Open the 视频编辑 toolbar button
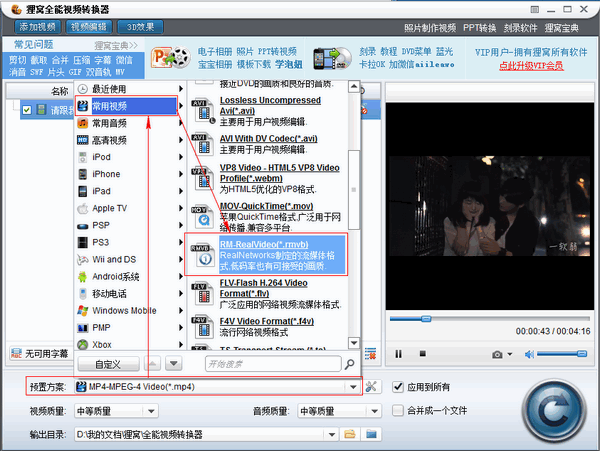The height and width of the screenshot is (451, 600). click(89, 27)
